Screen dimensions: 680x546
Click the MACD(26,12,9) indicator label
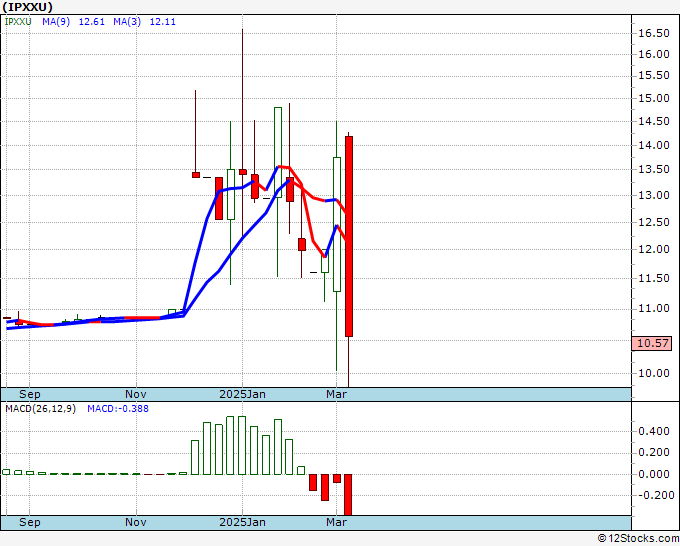coord(40,409)
